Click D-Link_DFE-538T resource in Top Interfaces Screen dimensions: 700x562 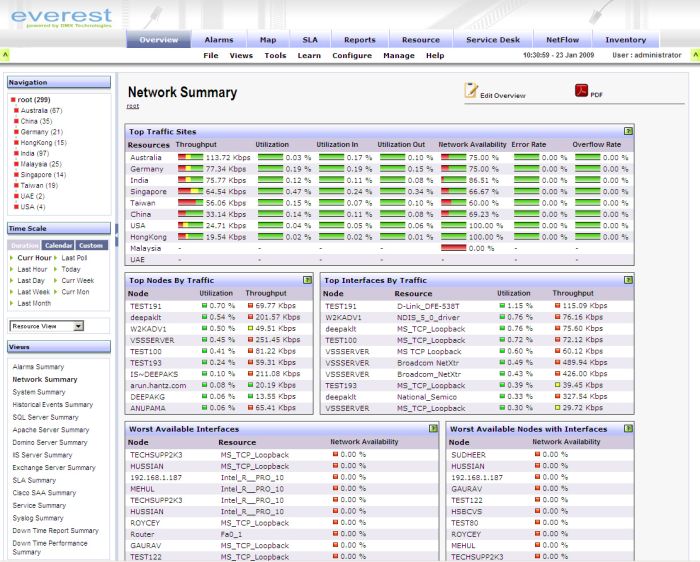428,306
